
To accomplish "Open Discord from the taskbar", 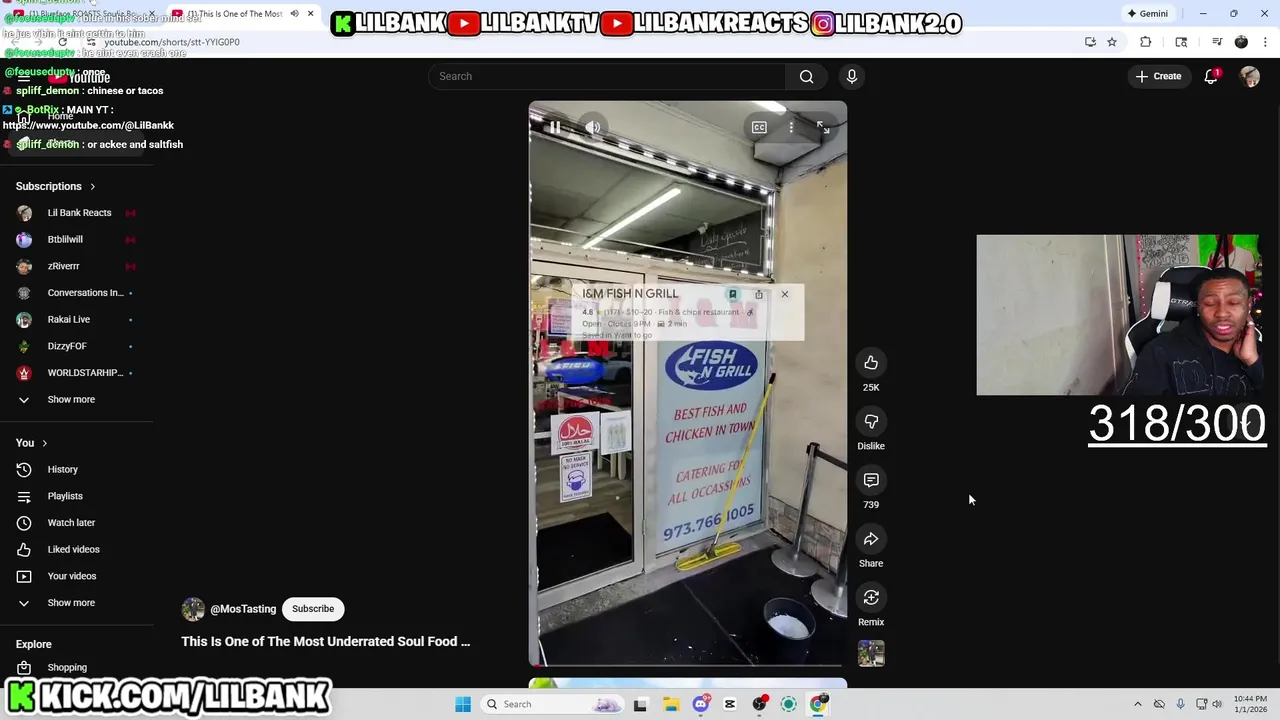I will click(x=701, y=704).
